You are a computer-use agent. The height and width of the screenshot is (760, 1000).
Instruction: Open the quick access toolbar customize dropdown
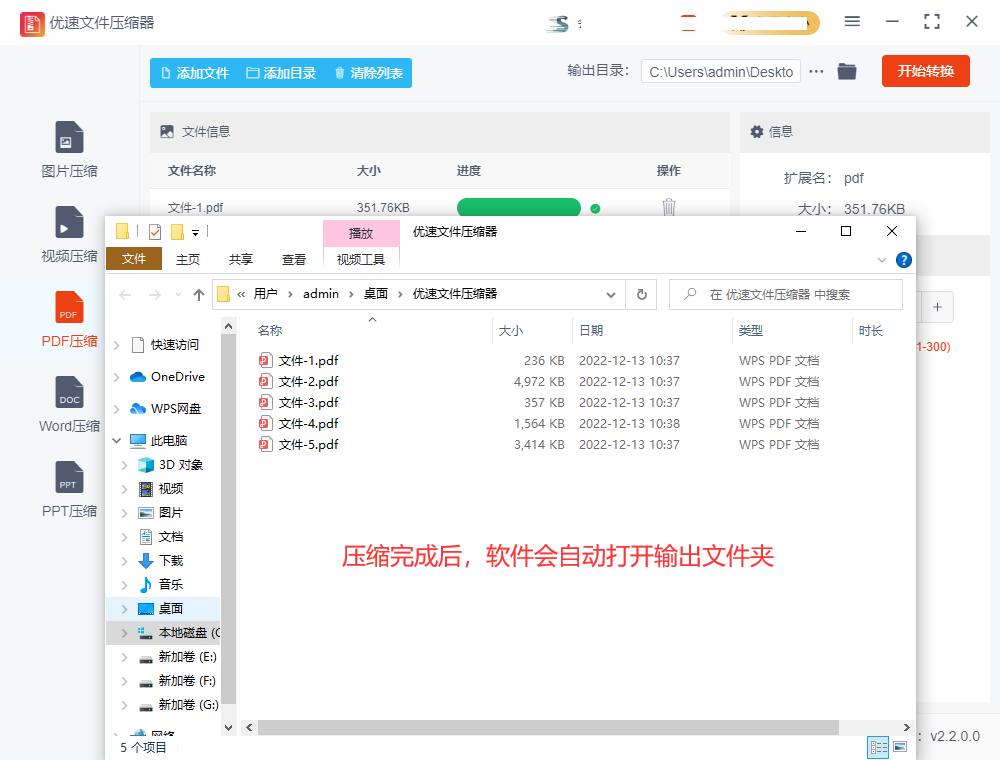(196, 233)
